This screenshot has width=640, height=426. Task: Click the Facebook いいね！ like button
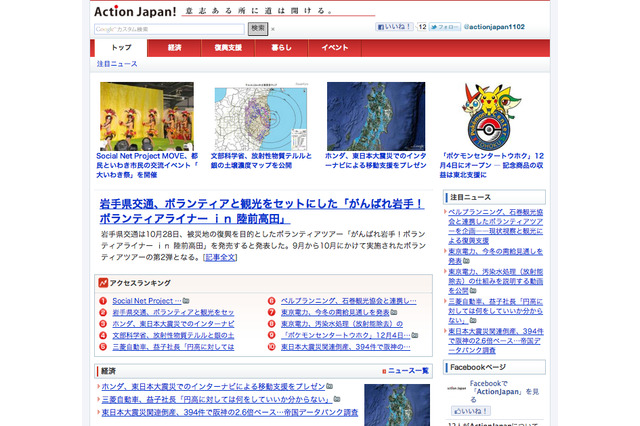(x=394, y=27)
